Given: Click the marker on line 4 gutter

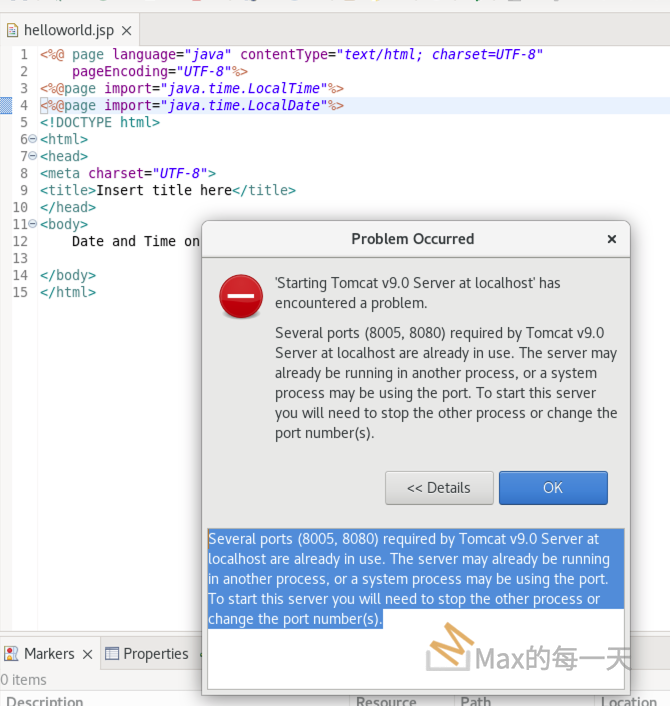Looking at the screenshot, I should tap(6, 105).
